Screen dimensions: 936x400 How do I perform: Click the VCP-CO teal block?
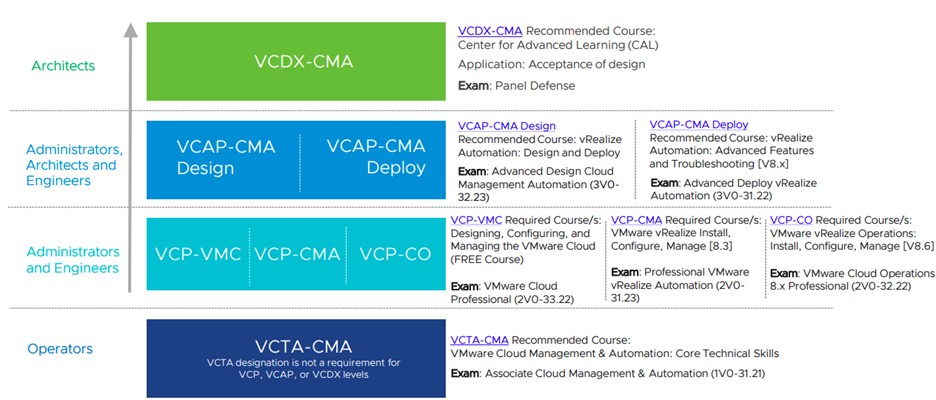(395, 253)
